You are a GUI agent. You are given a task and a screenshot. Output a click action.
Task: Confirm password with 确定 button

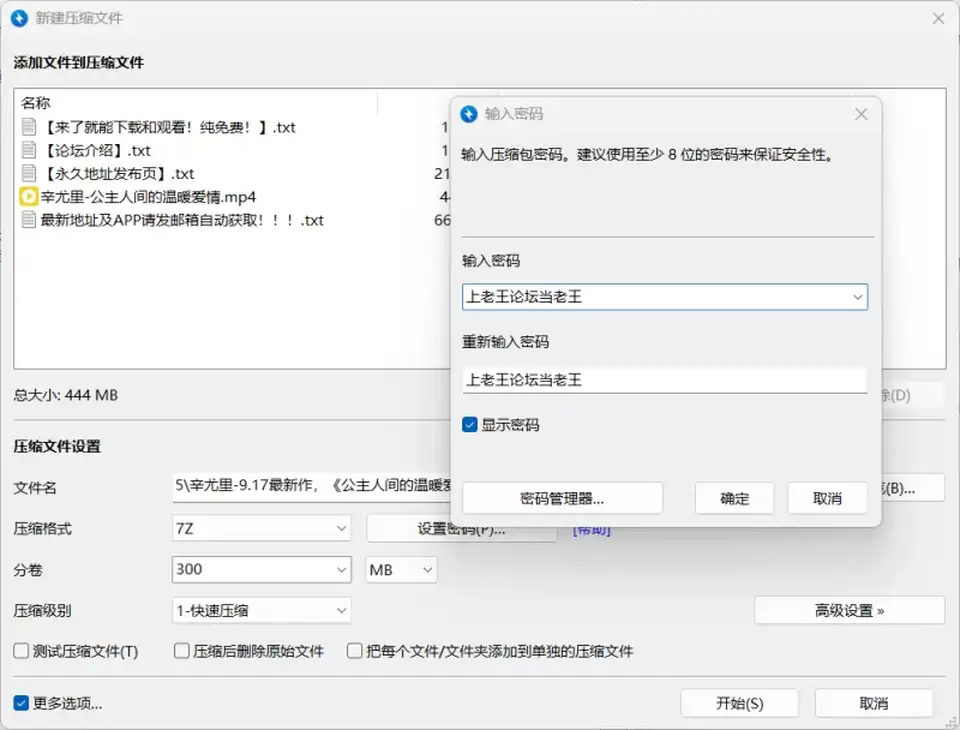pos(734,499)
